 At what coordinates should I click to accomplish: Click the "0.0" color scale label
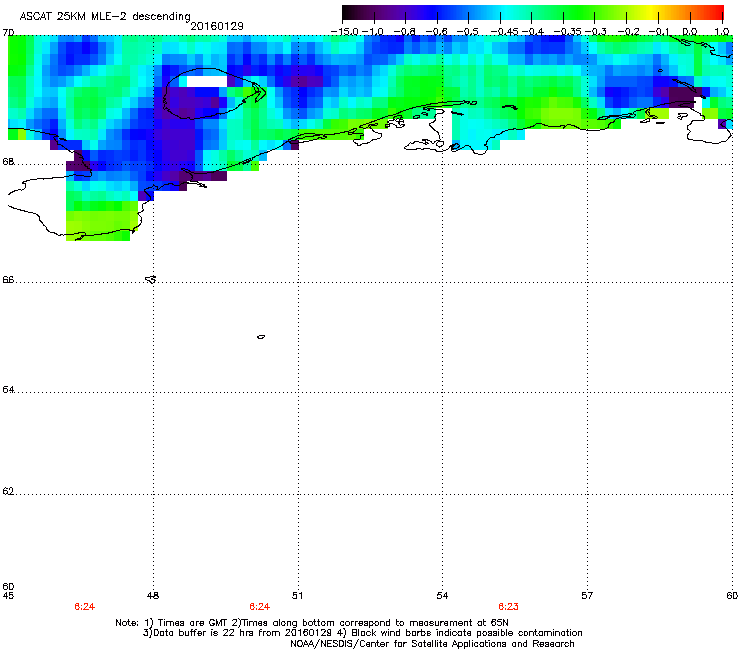click(690, 32)
